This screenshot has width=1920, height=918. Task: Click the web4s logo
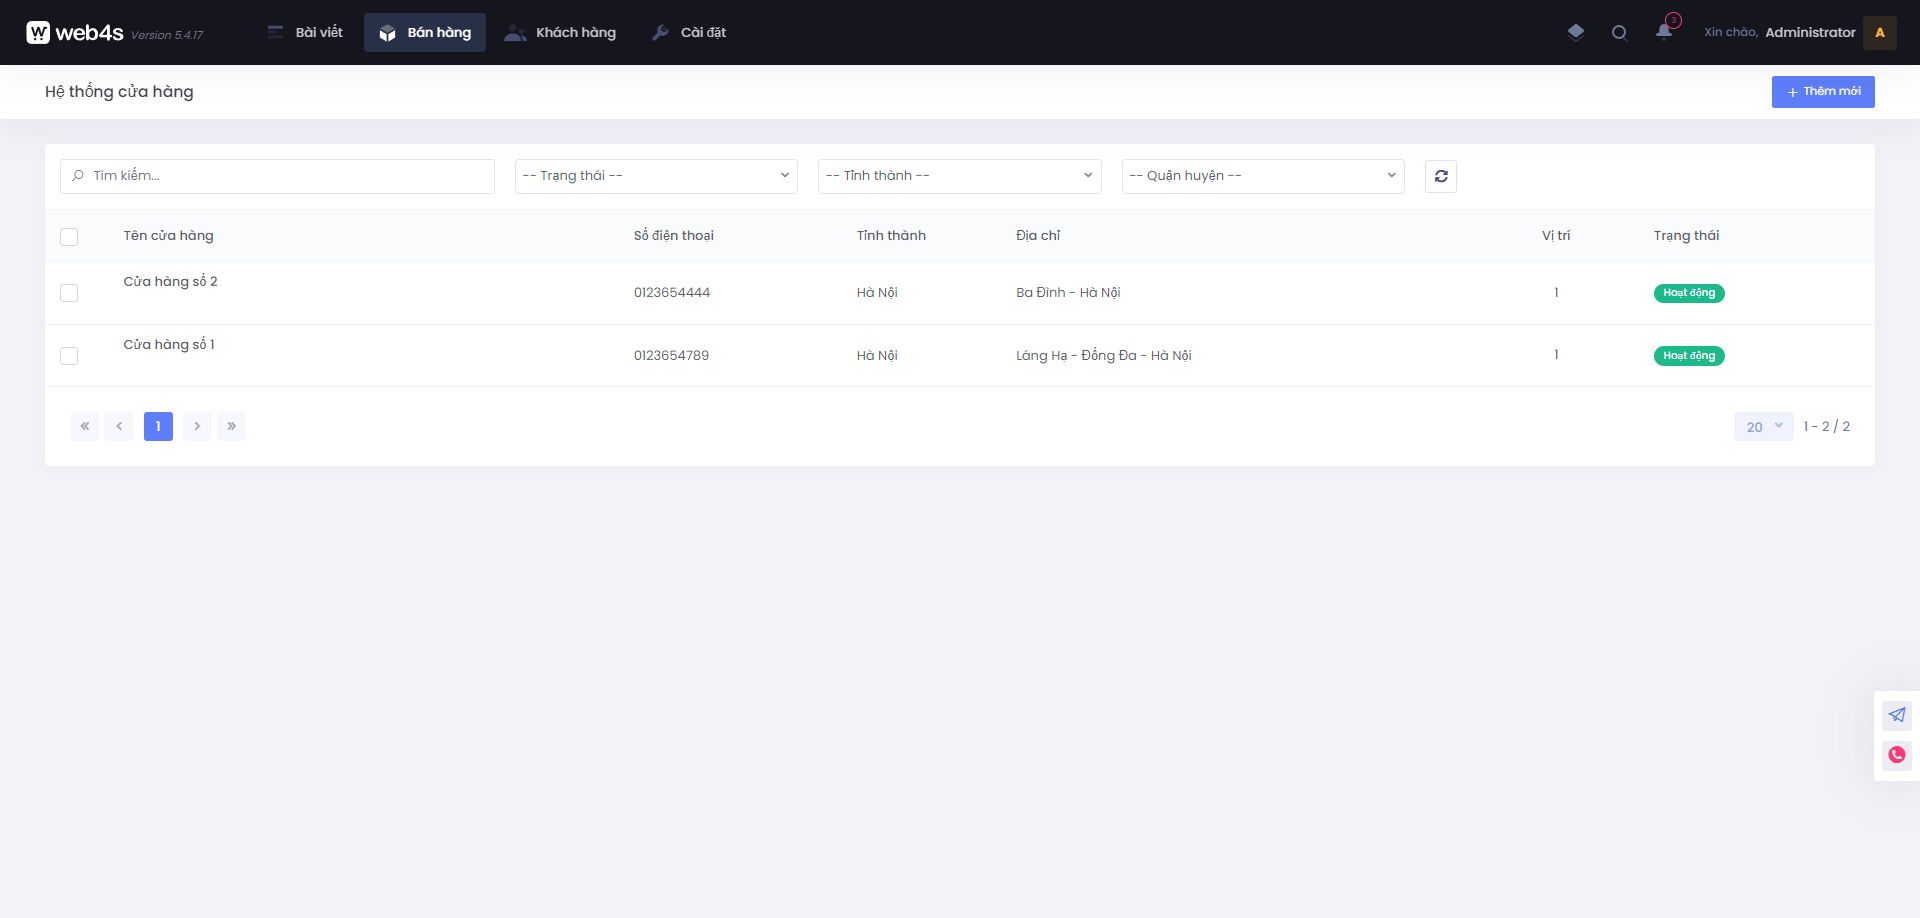(75, 32)
